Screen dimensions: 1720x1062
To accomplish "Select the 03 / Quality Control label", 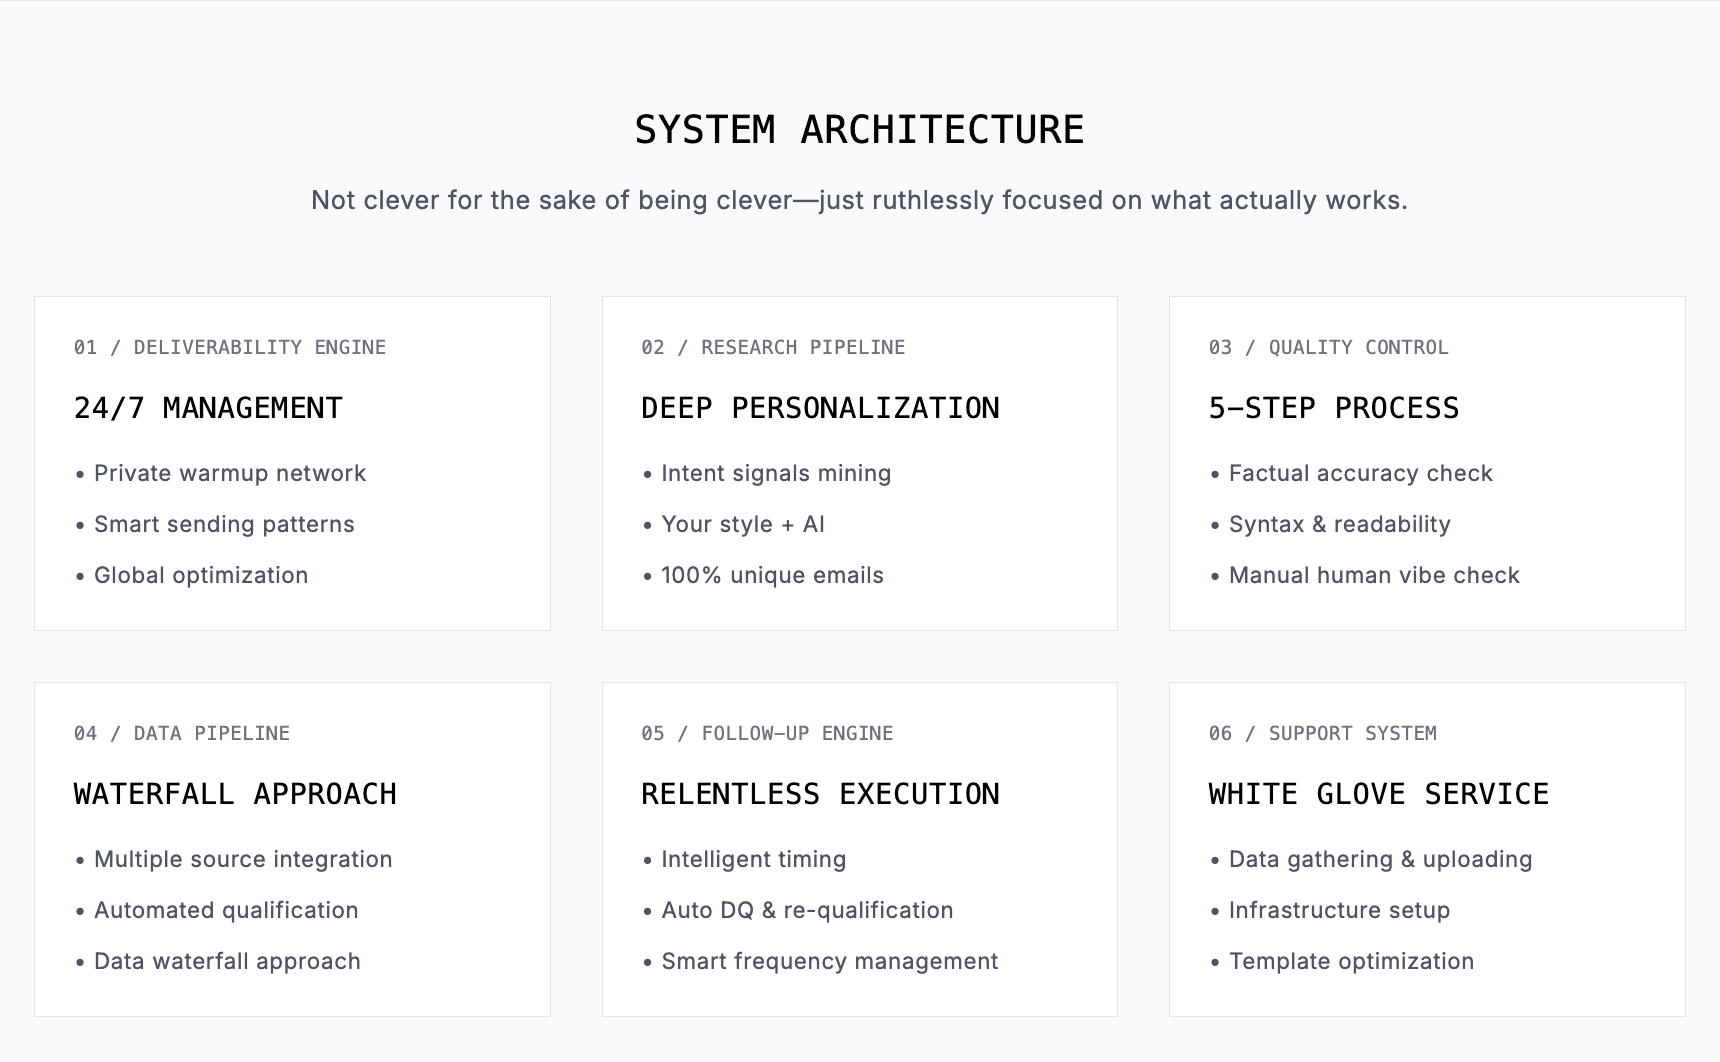I will [x=1328, y=347].
